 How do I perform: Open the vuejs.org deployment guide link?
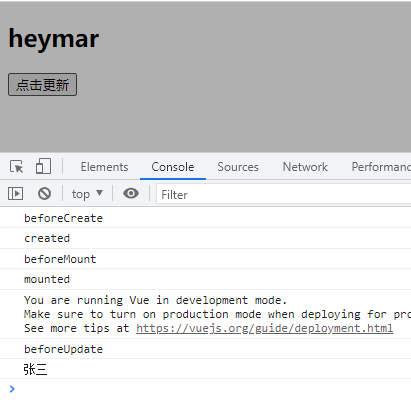(x=264, y=328)
